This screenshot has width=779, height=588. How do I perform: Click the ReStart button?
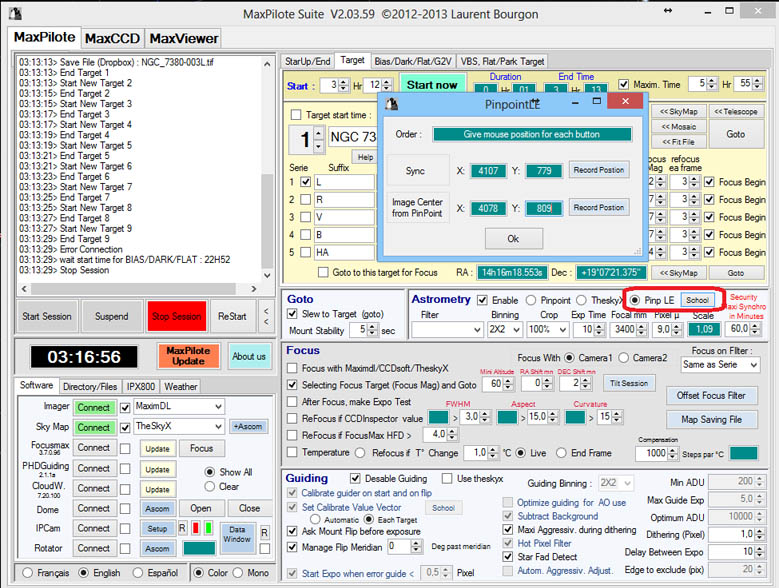pyautogui.click(x=232, y=316)
